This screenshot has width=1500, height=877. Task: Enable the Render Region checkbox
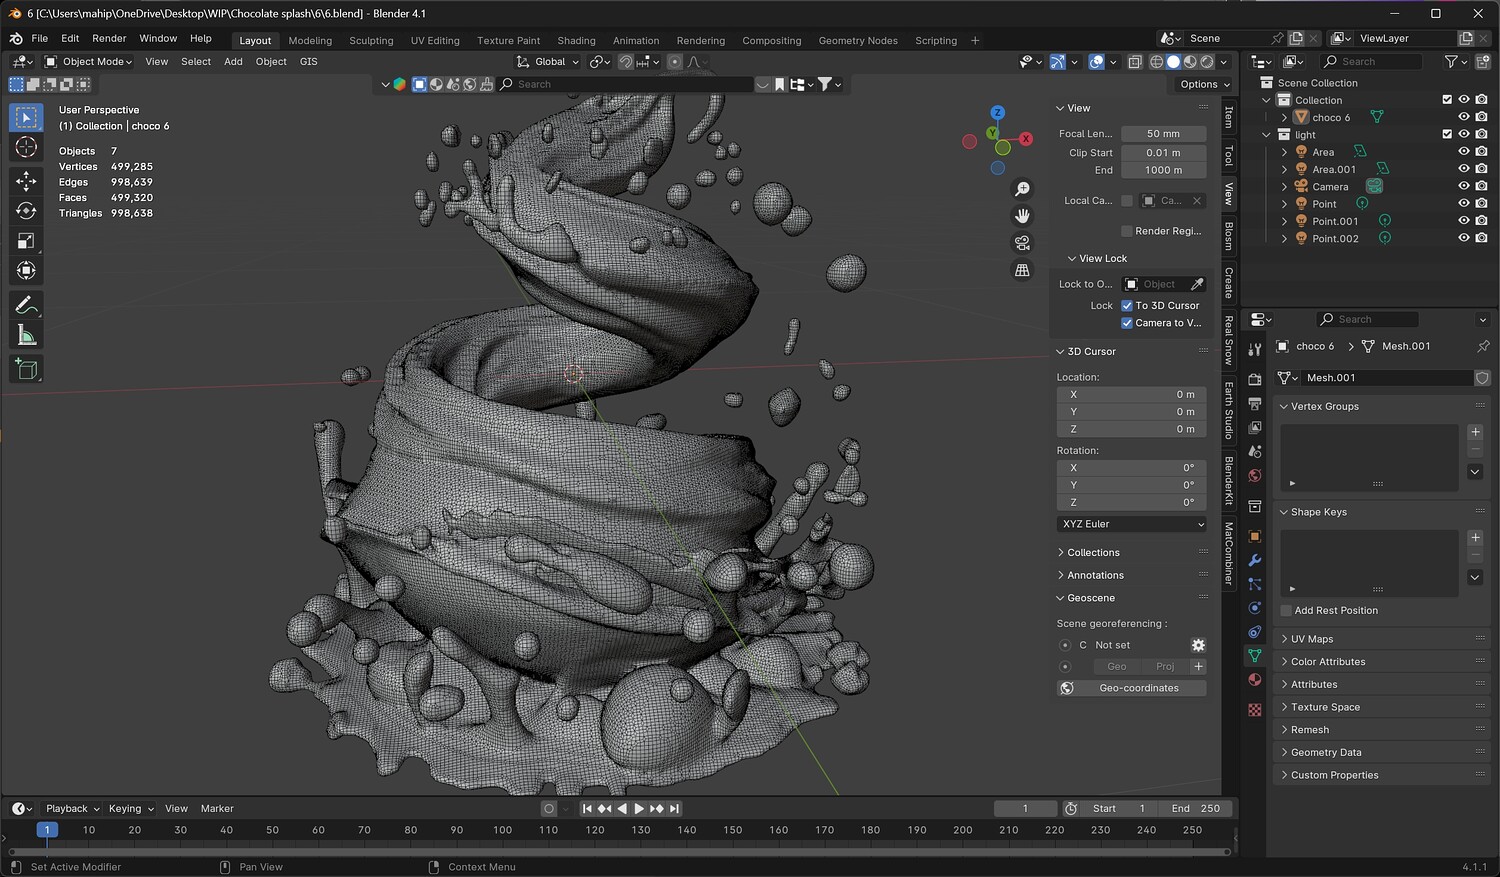click(1127, 231)
